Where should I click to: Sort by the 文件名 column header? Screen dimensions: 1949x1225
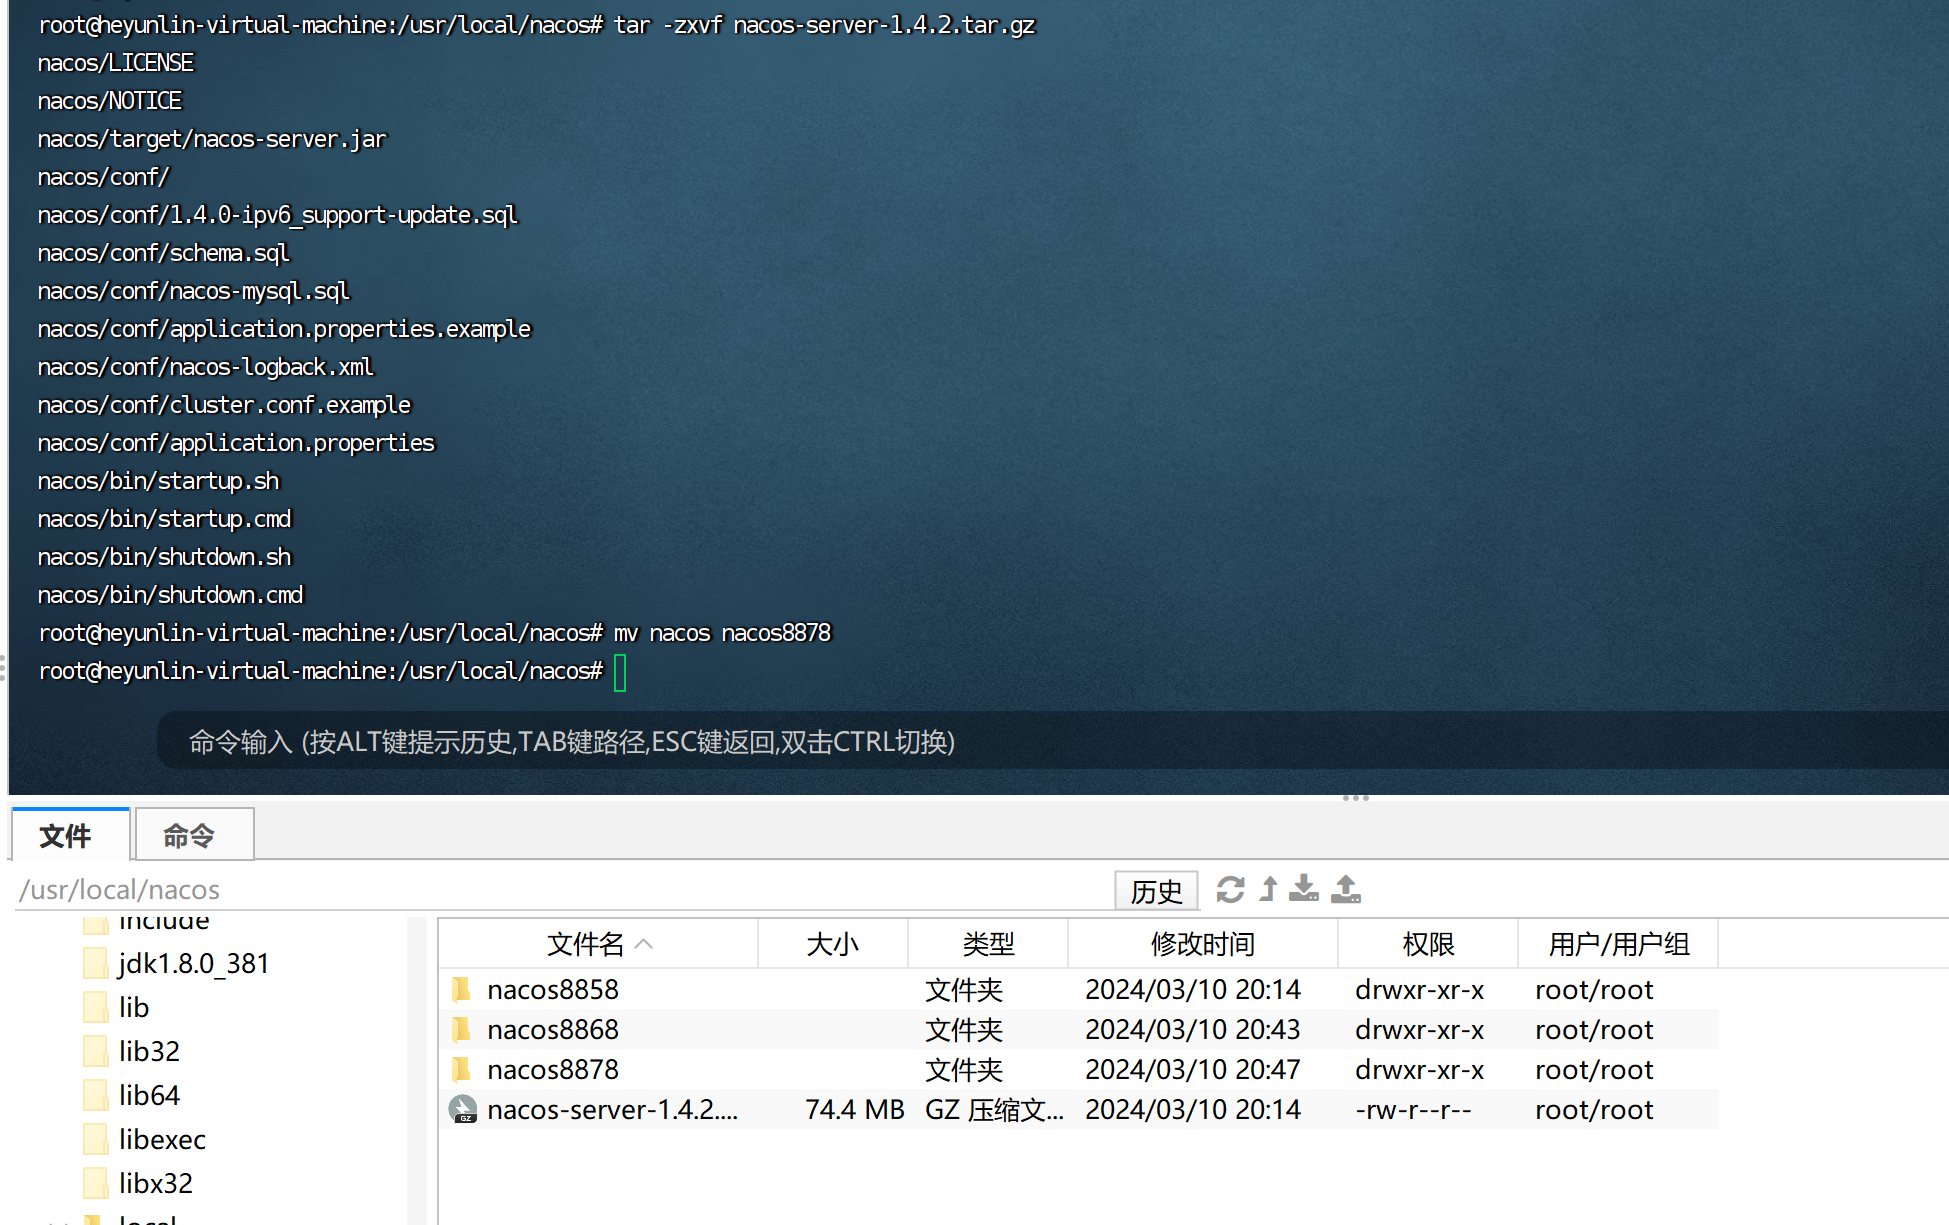pyautogui.click(x=598, y=943)
